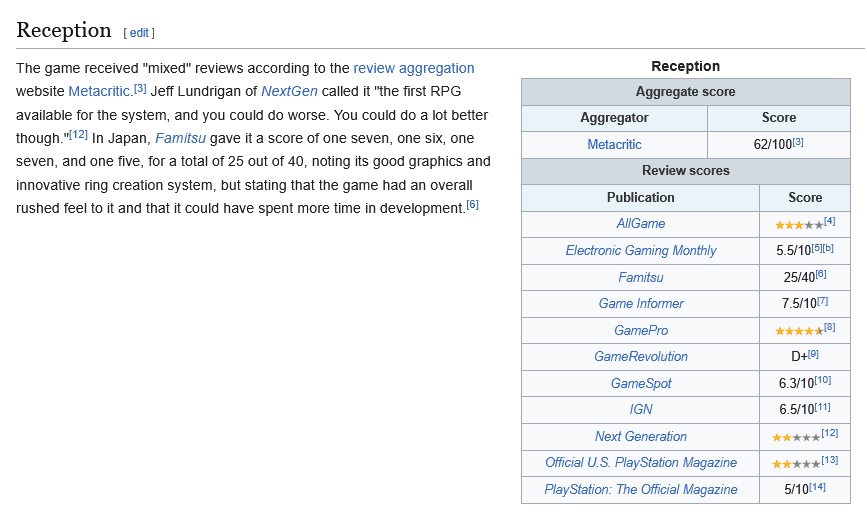Open the GameRevolution link
This screenshot has height=519, width=867.
pos(640,357)
